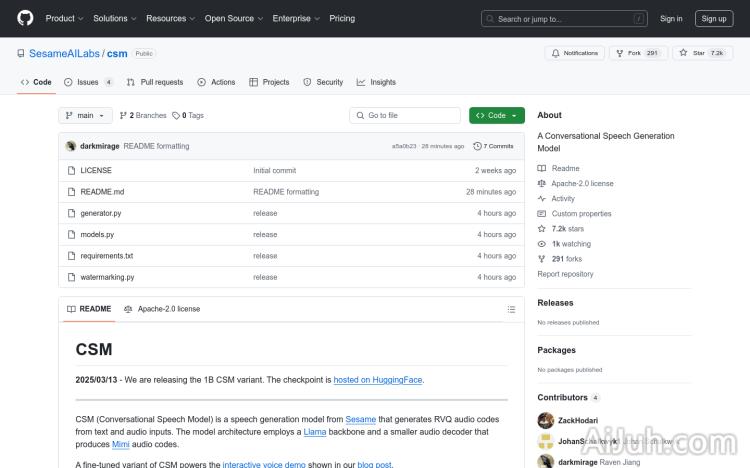The width and height of the screenshot is (750, 468).
Task: Select the Apache-2.0 license tab
Action: click(x=162, y=309)
